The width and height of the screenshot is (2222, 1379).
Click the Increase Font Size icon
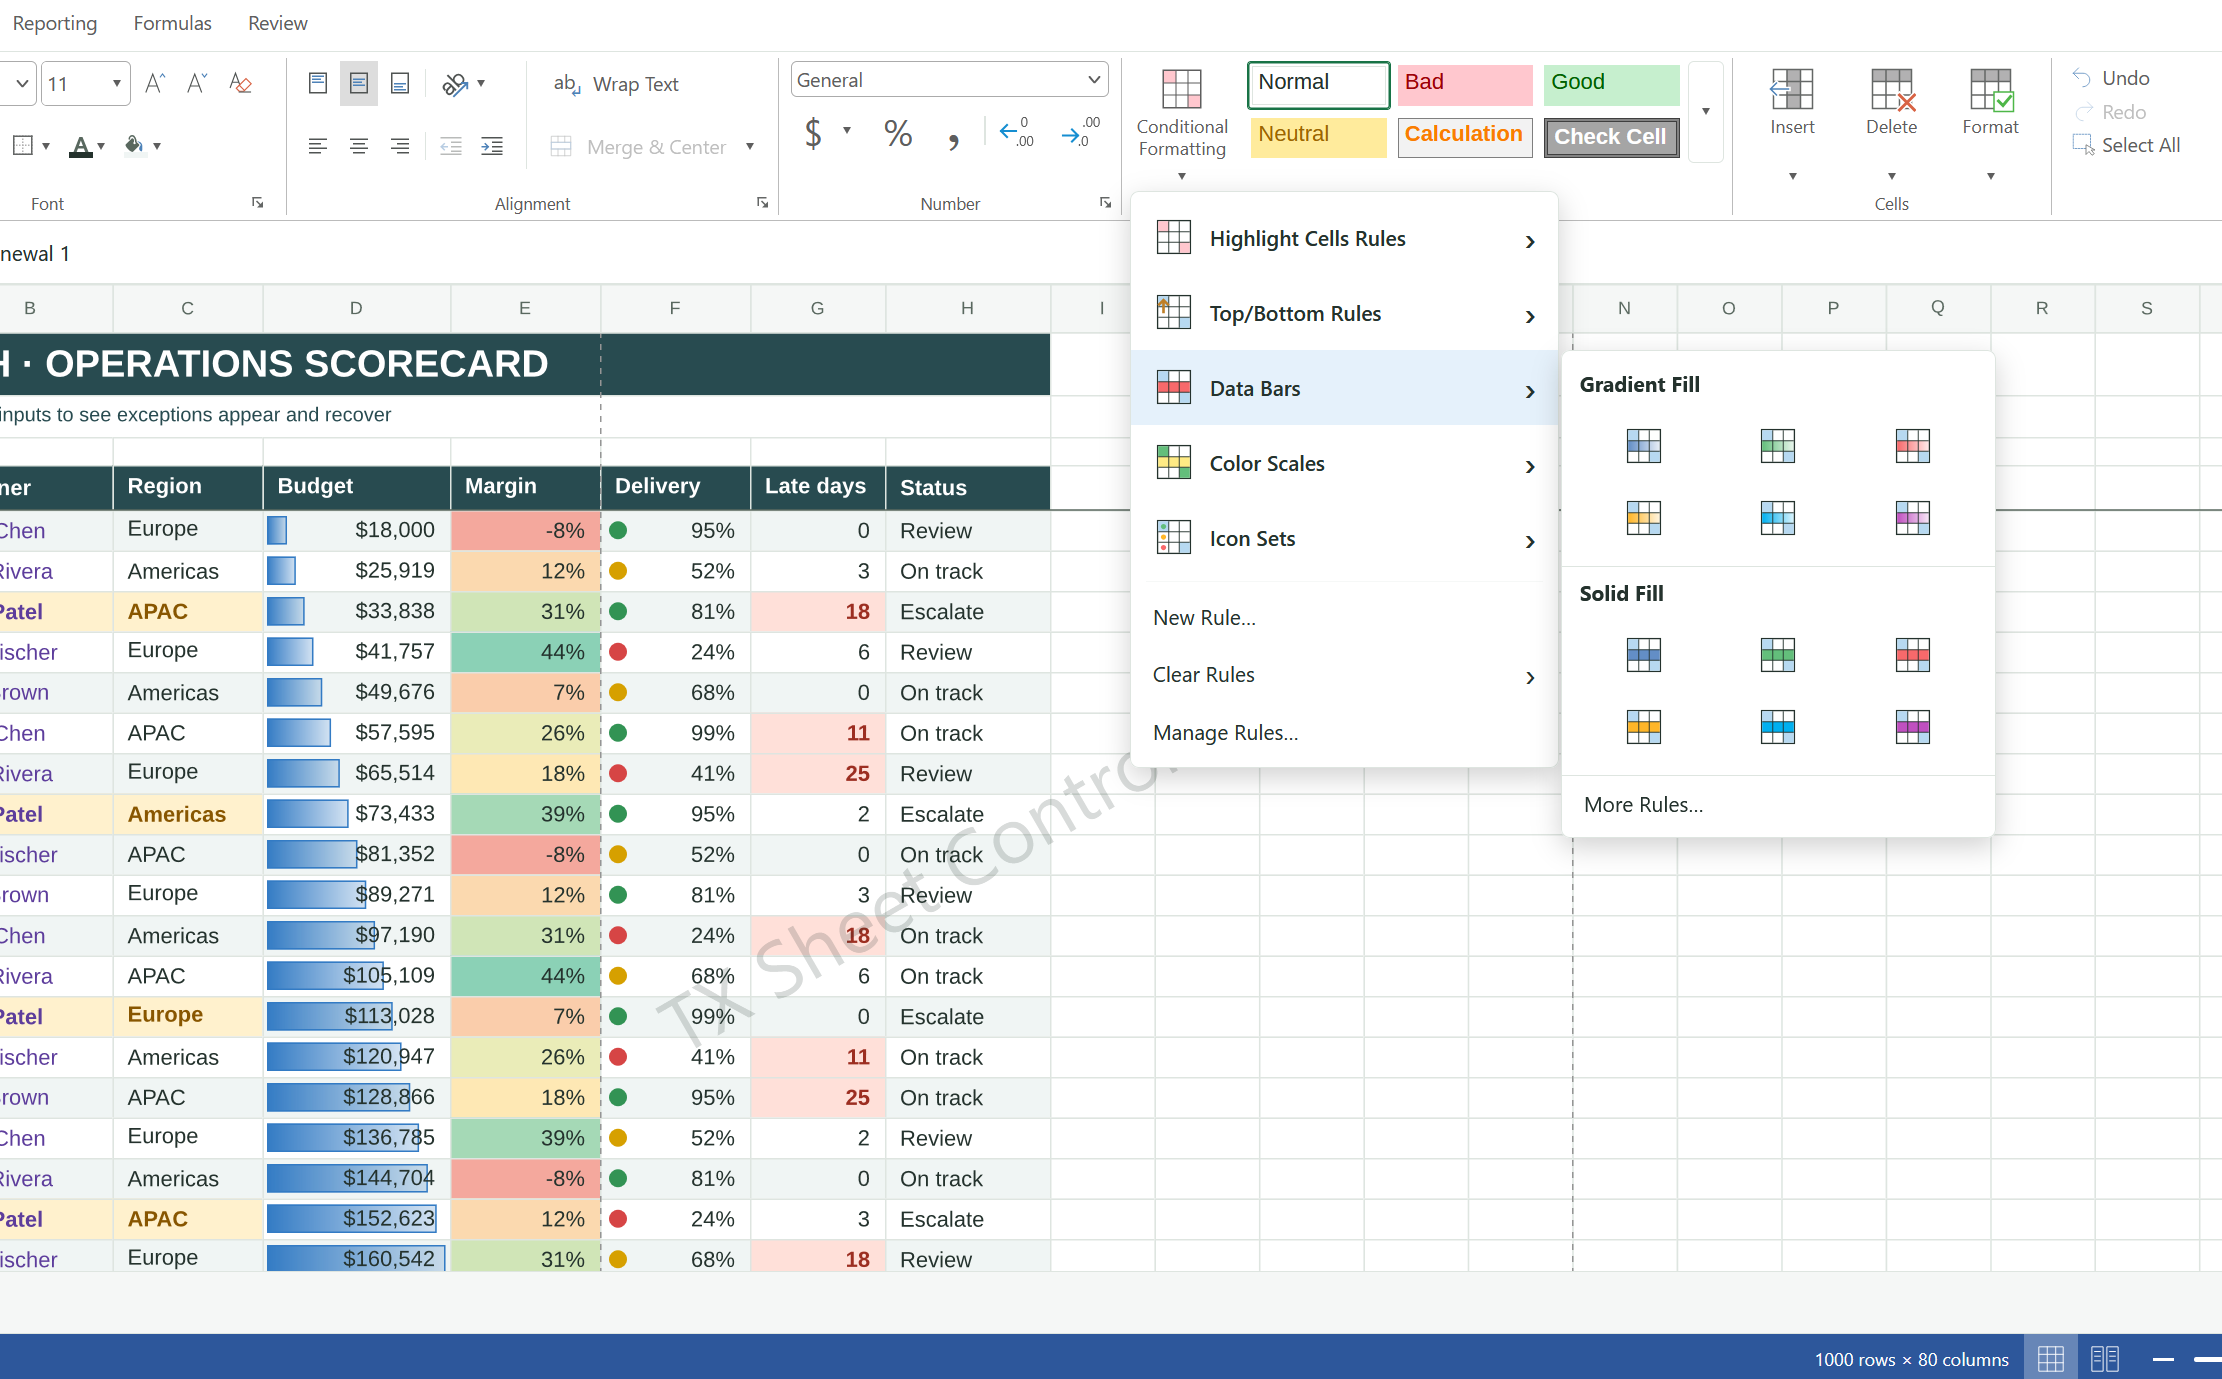click(154, 83)
